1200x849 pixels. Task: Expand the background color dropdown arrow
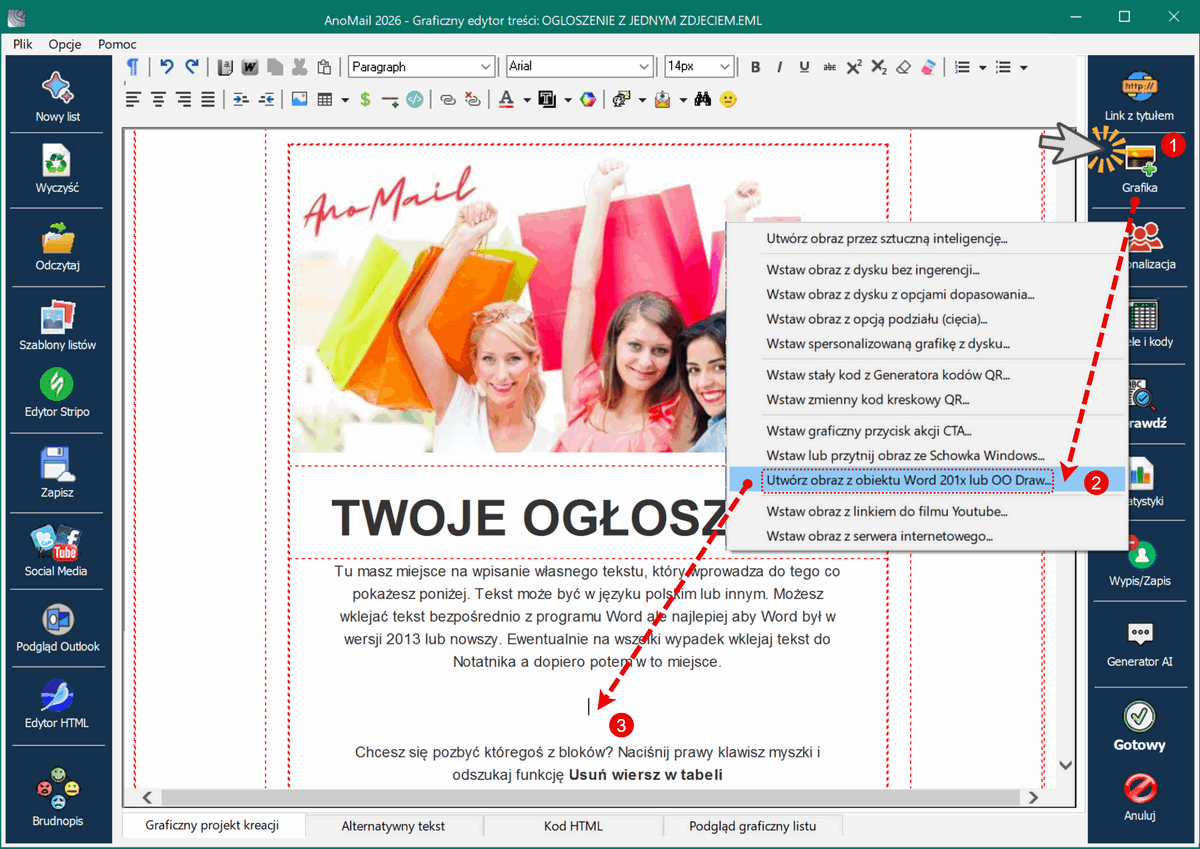pos(568,99)
